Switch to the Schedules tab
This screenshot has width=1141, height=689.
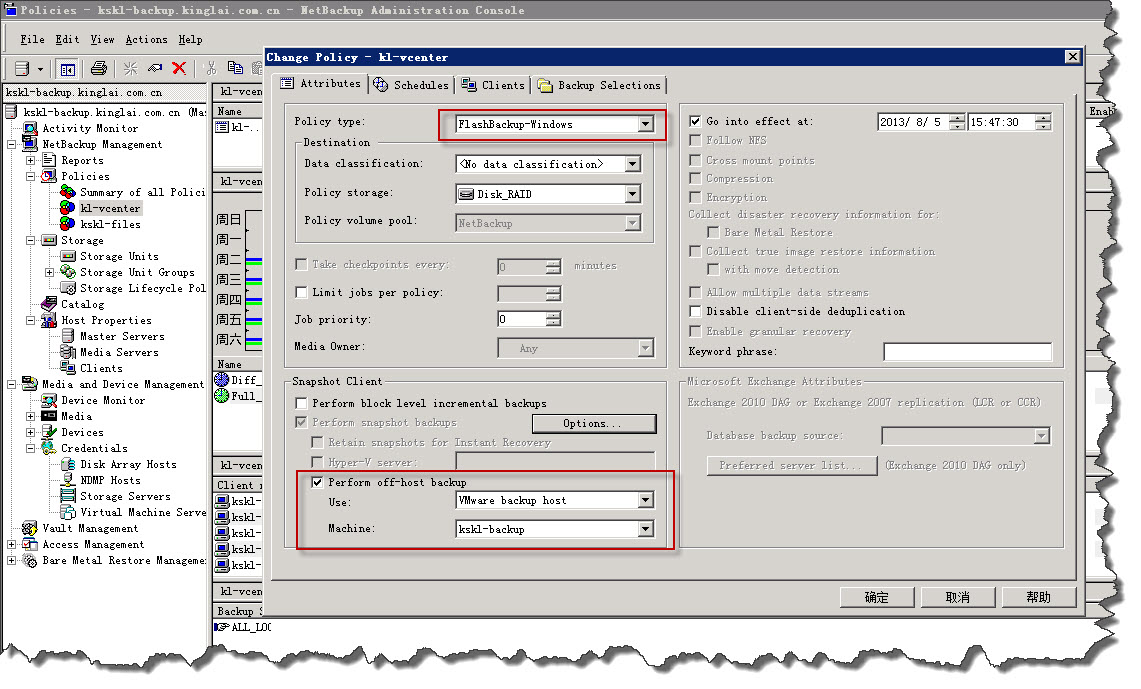click(x=411, y=85)
